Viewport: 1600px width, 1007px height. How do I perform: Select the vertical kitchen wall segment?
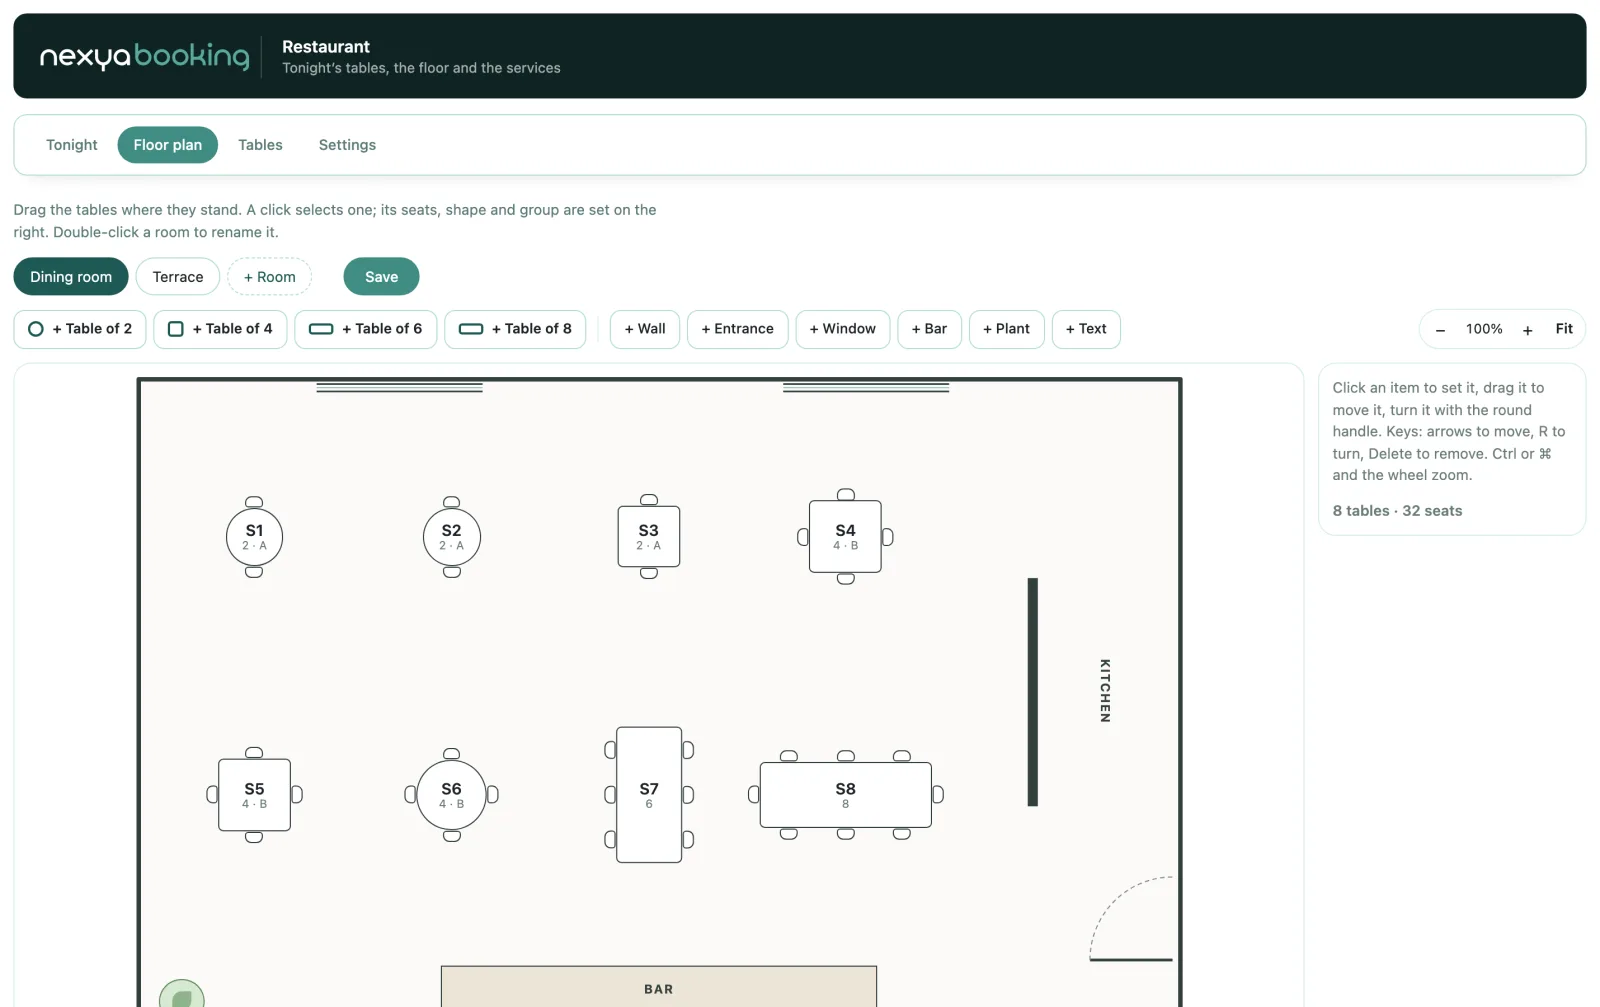coord(1032,692)
